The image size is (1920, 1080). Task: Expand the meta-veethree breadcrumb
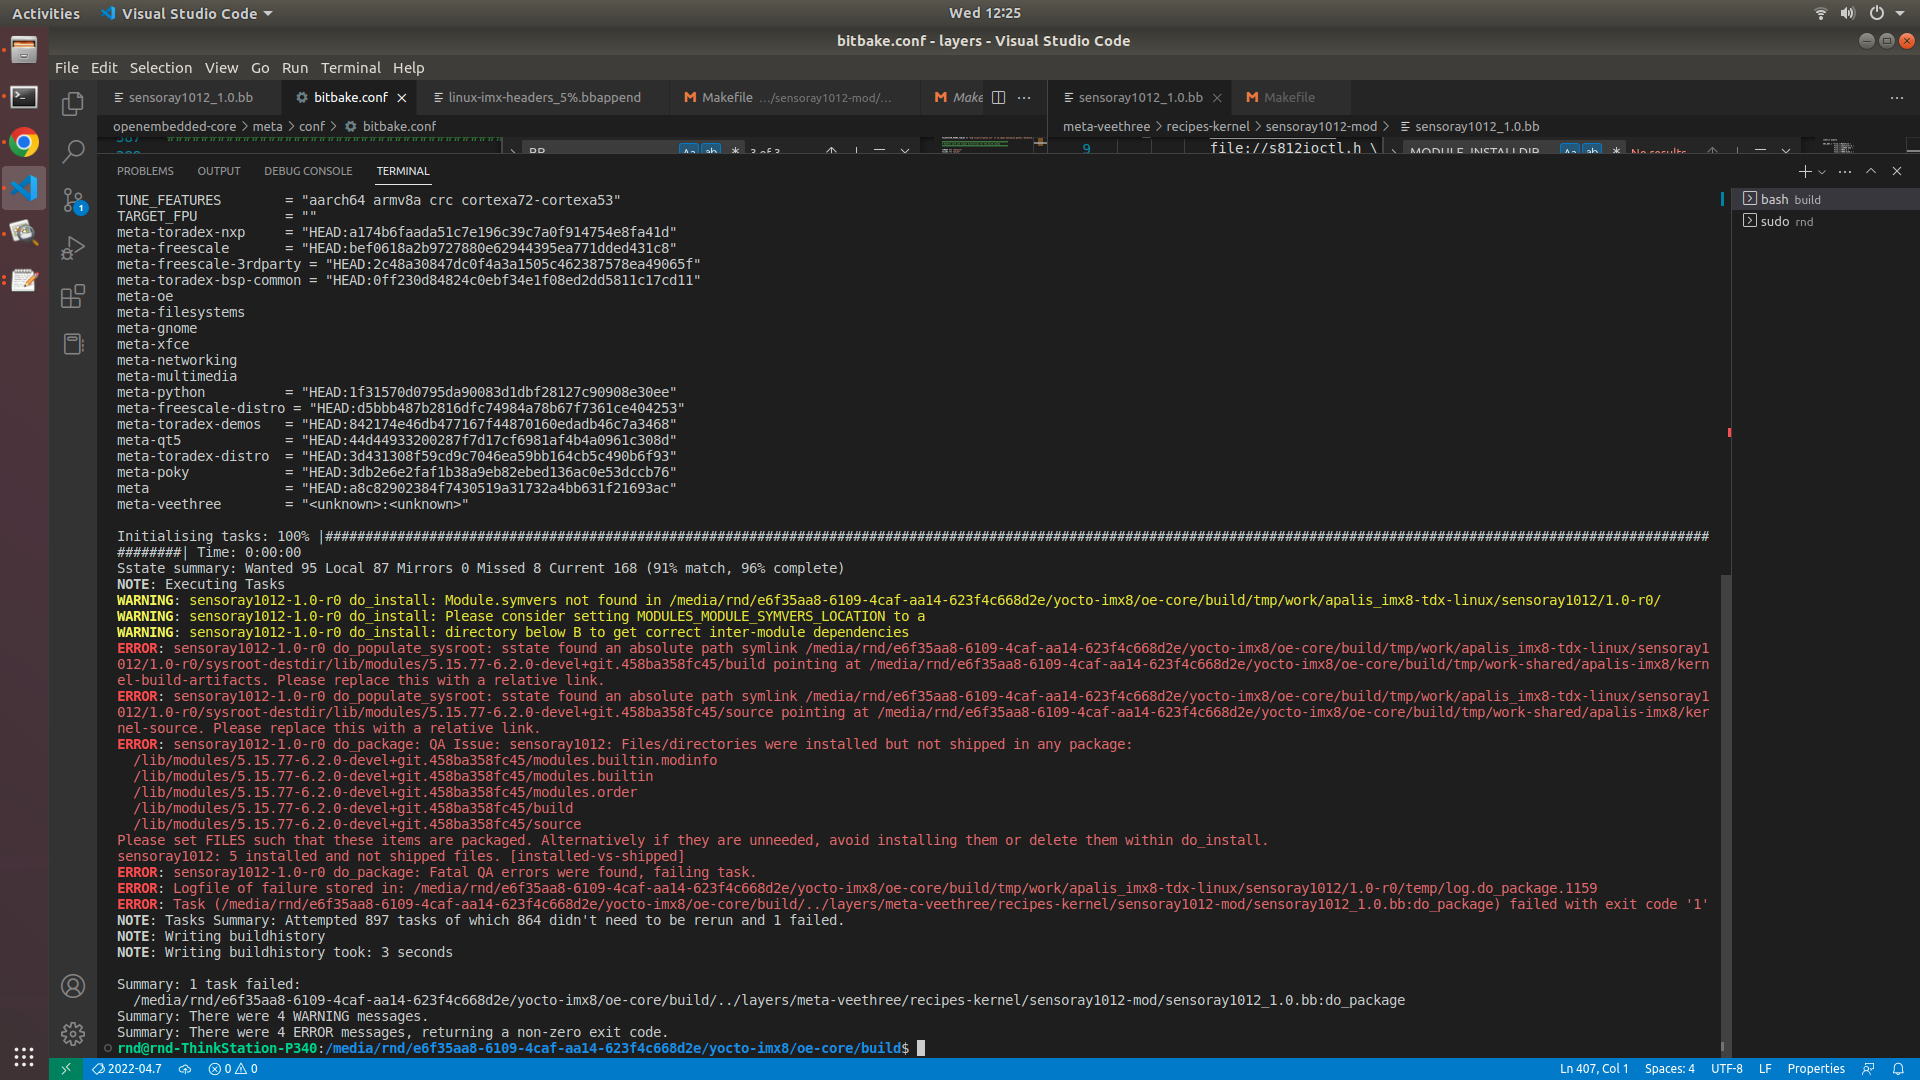1106,126
